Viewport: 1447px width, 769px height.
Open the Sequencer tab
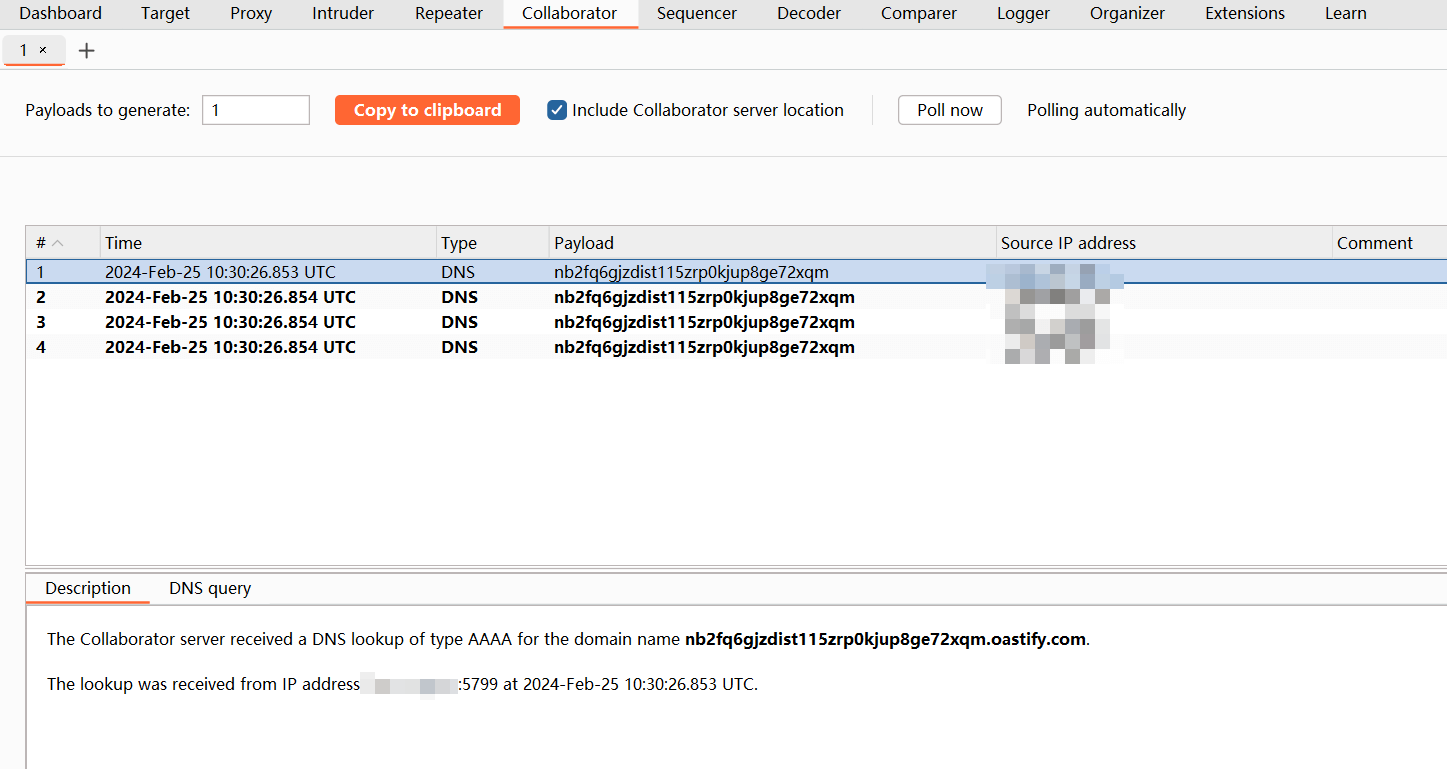[697, 13]
